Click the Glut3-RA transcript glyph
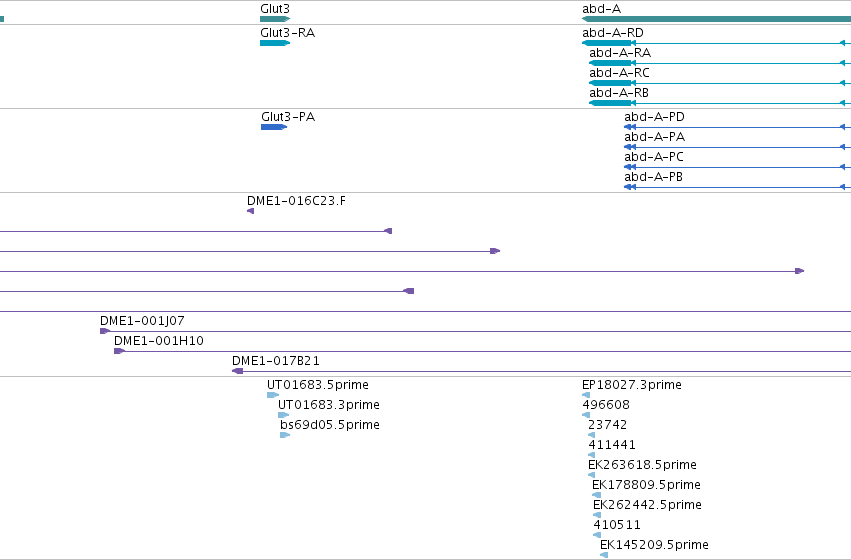 click(x=275, y=43)
